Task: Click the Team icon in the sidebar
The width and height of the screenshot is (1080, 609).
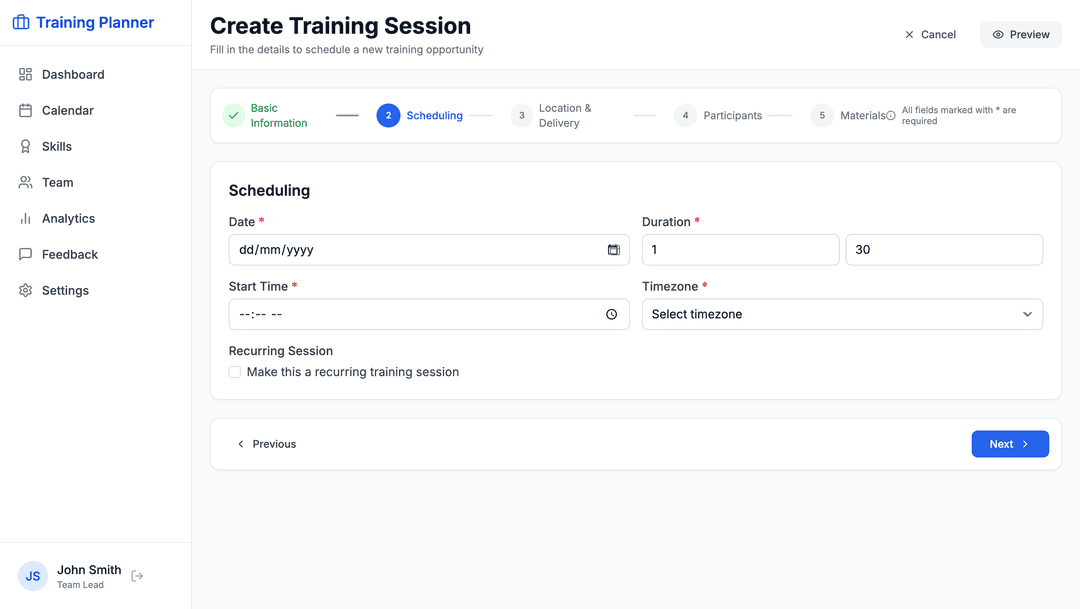Action: click(25, 182)
